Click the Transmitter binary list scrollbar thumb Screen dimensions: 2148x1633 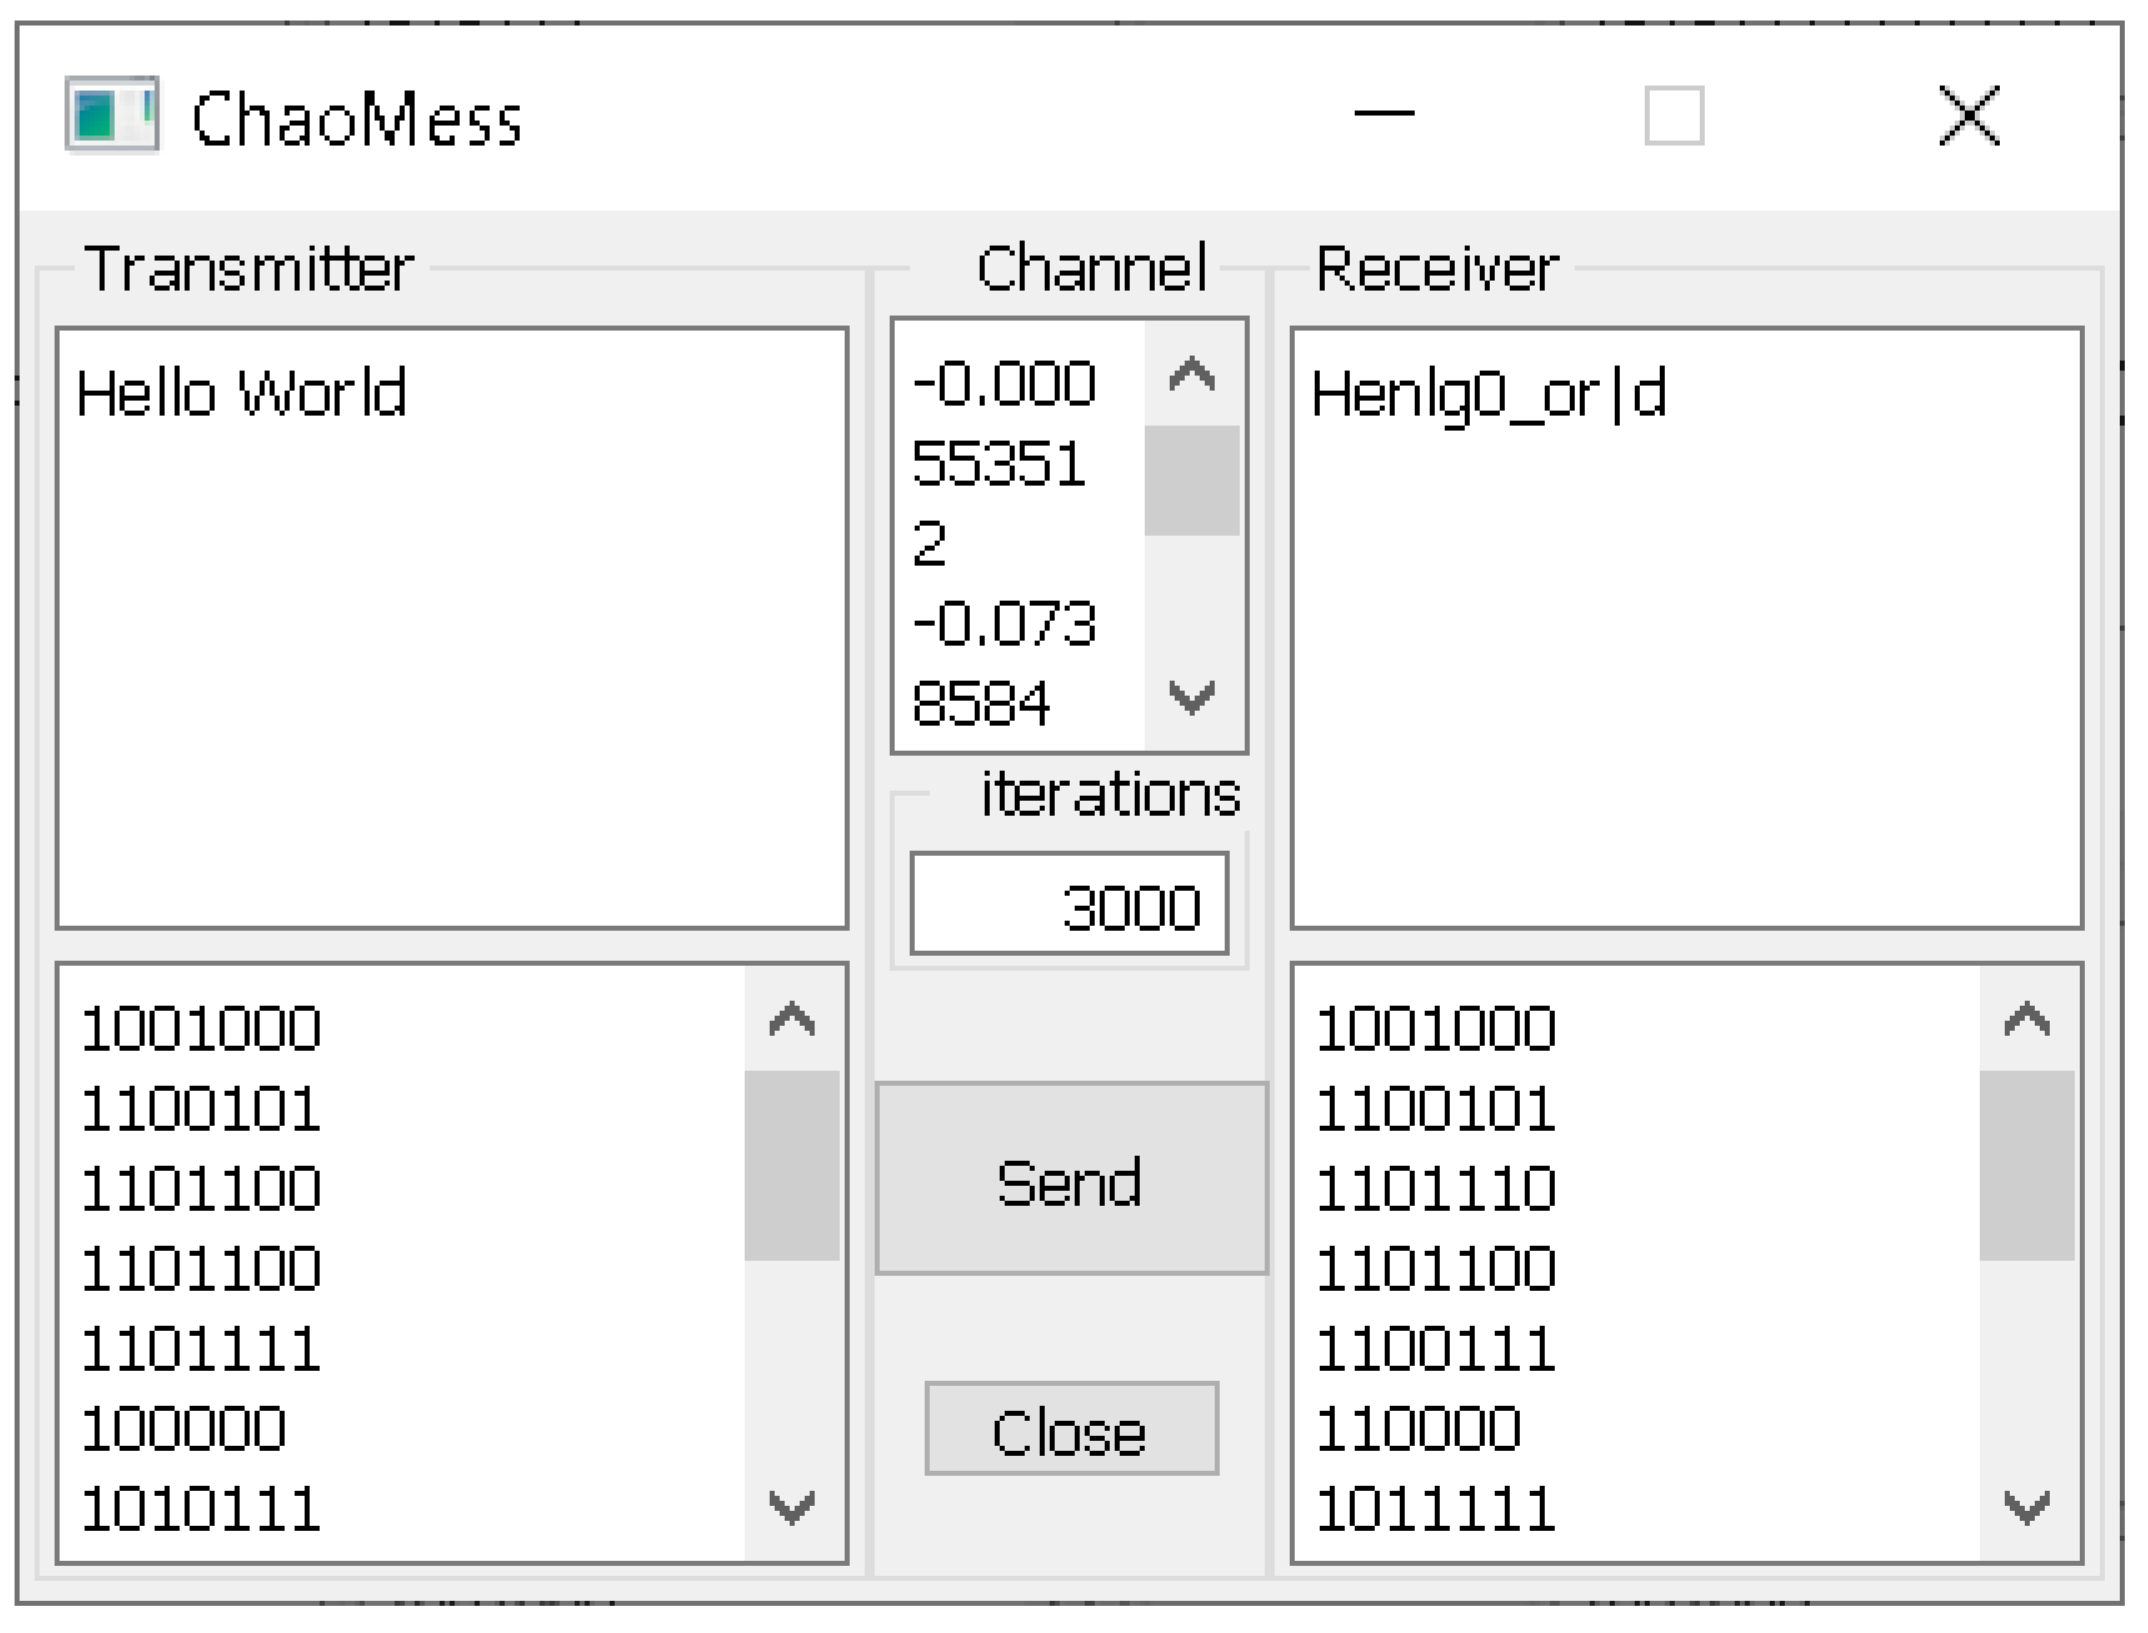pyautogui.click(x=792, y=1166)
